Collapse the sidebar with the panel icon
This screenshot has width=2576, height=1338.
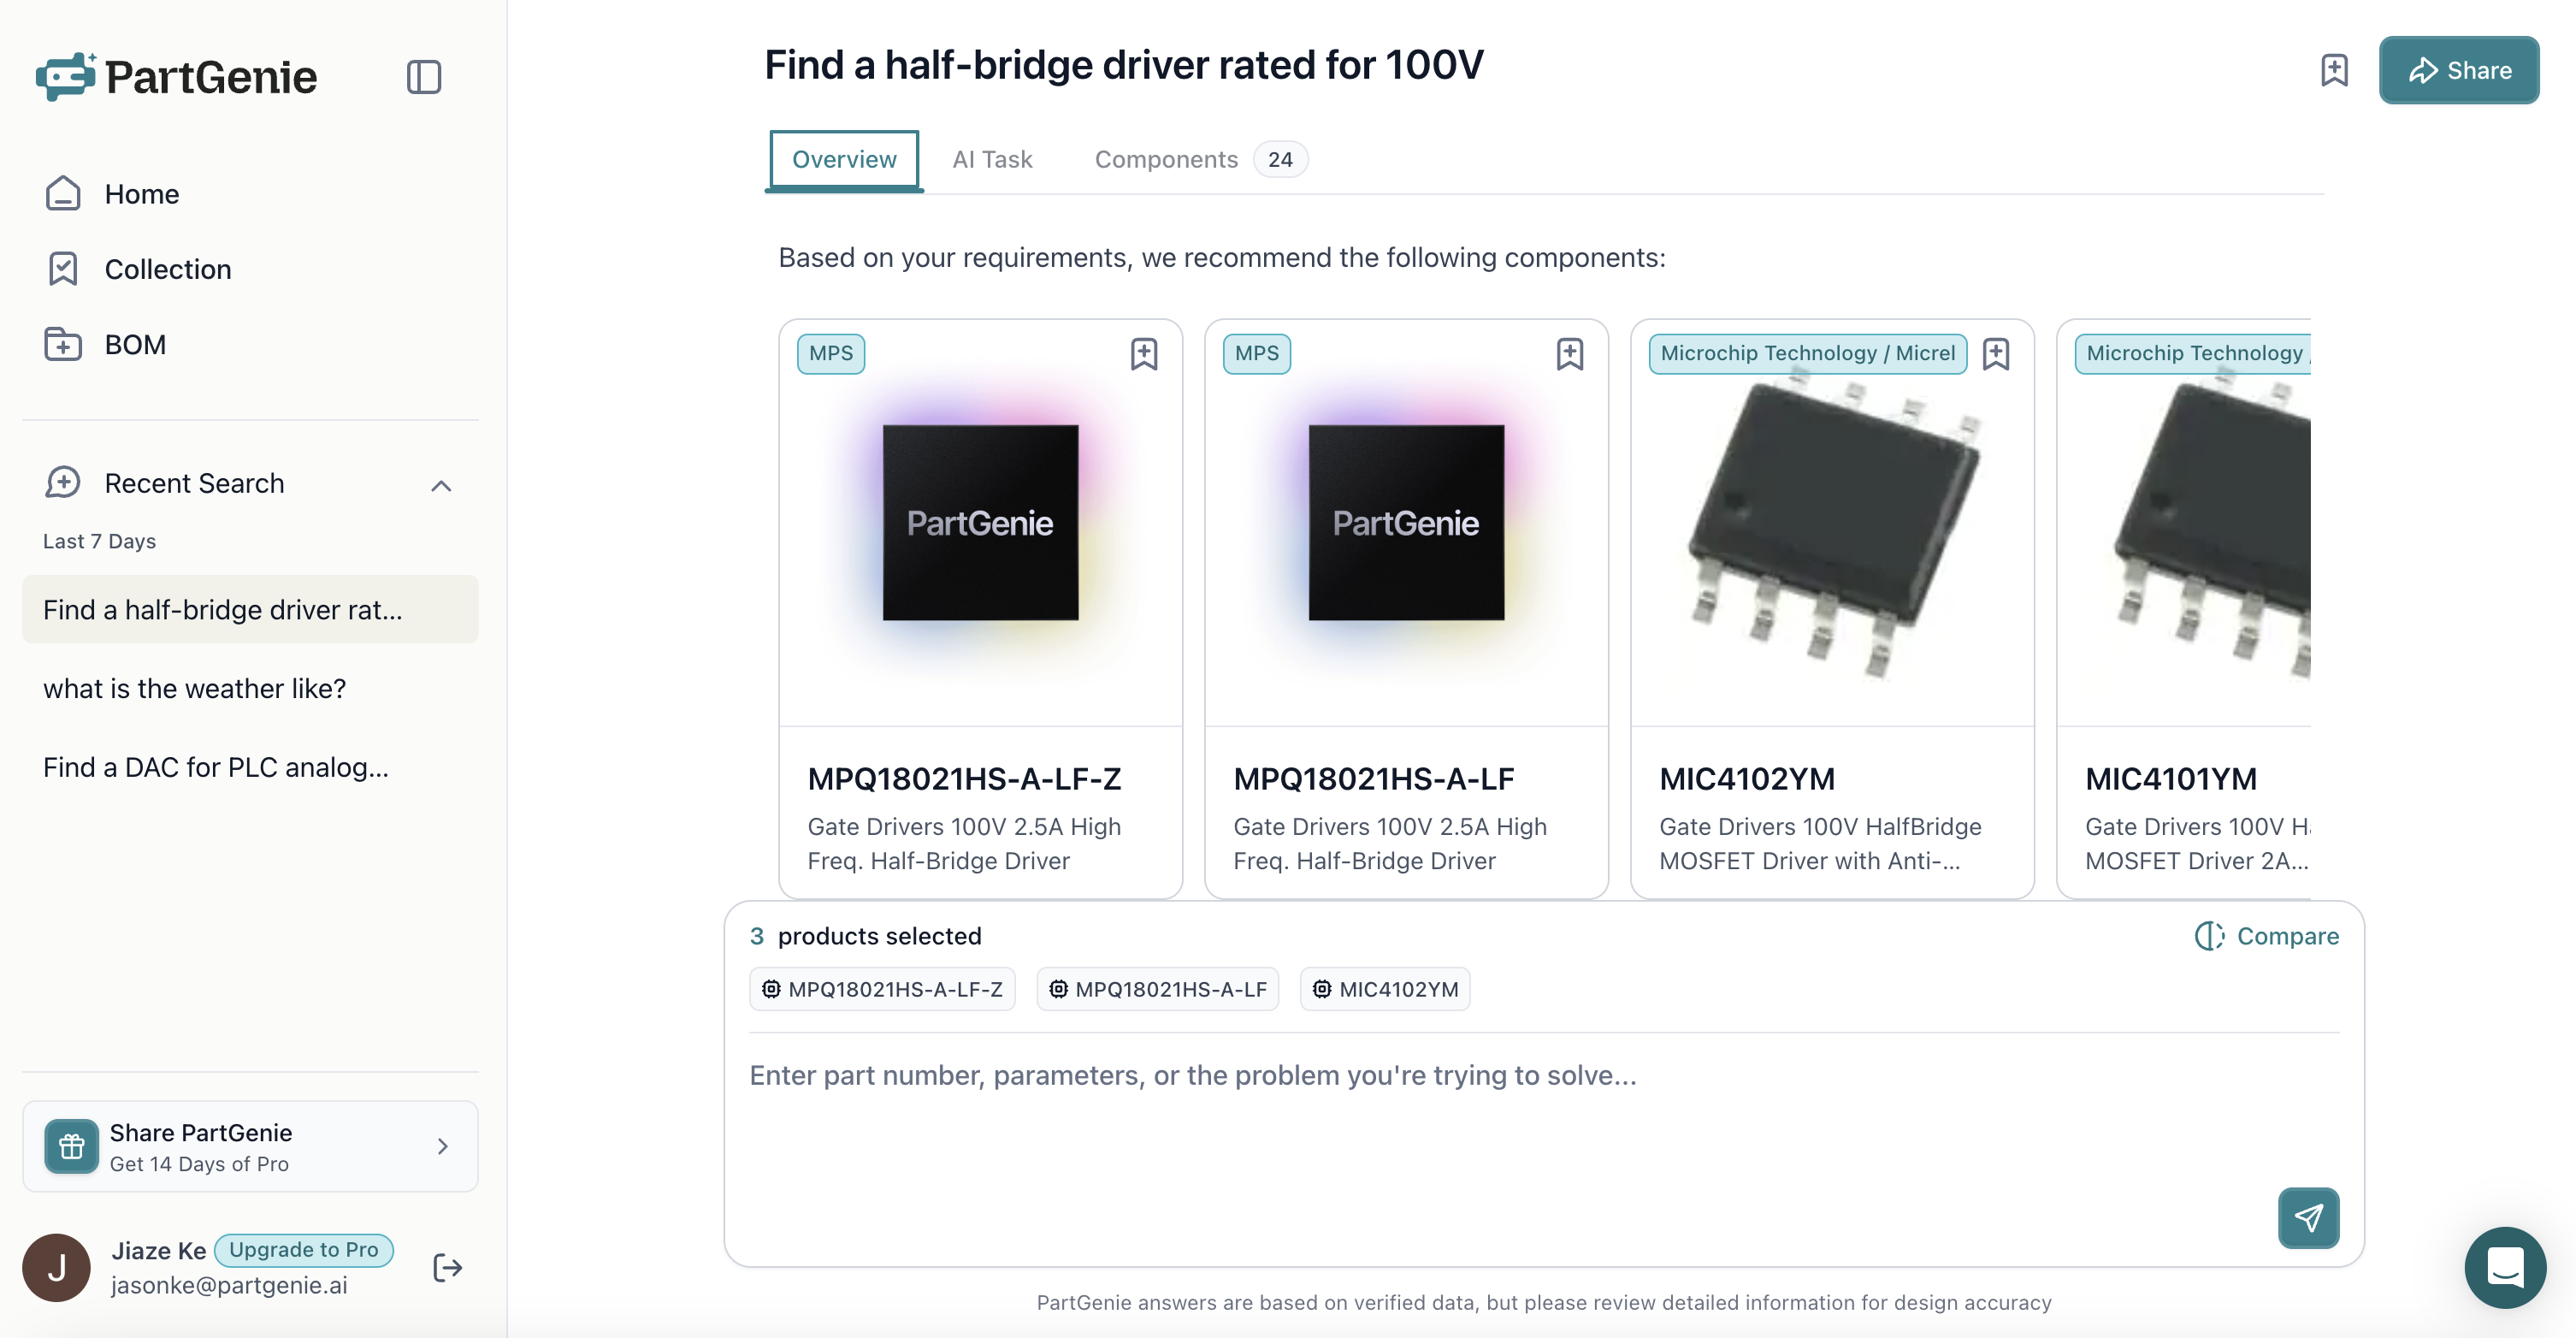424,77
